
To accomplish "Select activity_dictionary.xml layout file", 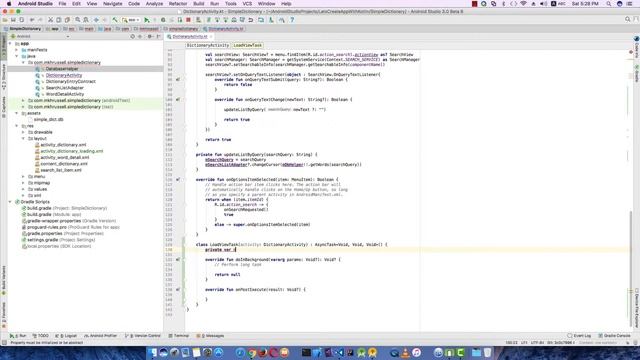I will 63,144.
